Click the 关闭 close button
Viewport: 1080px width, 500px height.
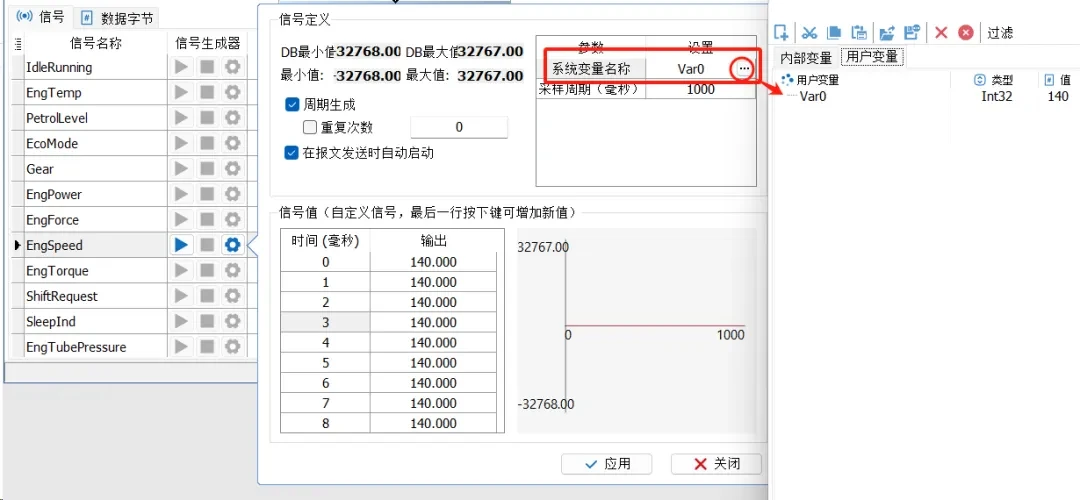pos(716,463)
